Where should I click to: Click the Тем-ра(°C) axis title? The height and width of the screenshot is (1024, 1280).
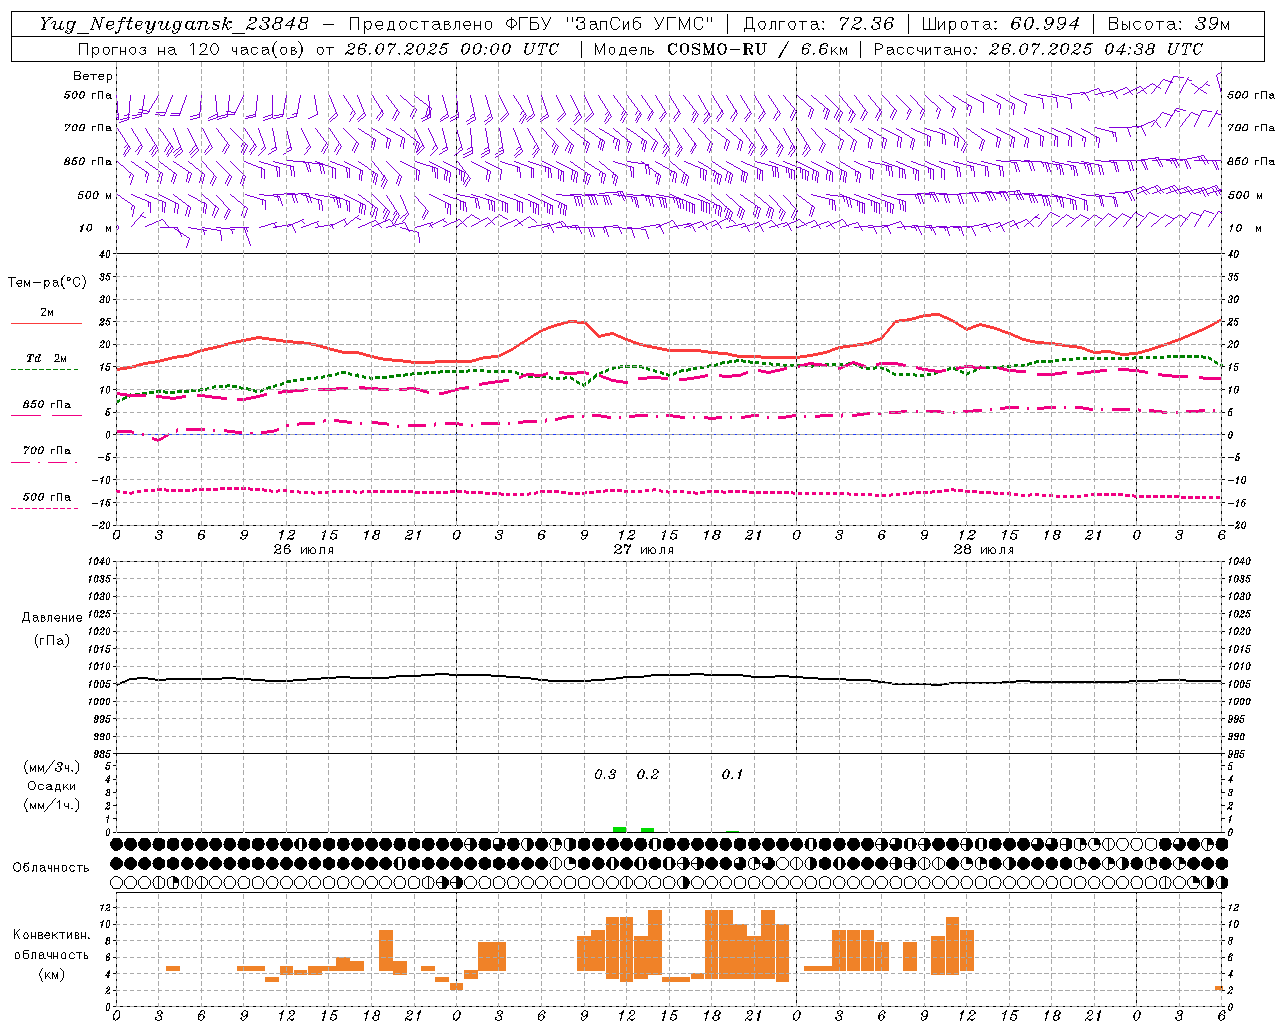(x=47, y=283)
